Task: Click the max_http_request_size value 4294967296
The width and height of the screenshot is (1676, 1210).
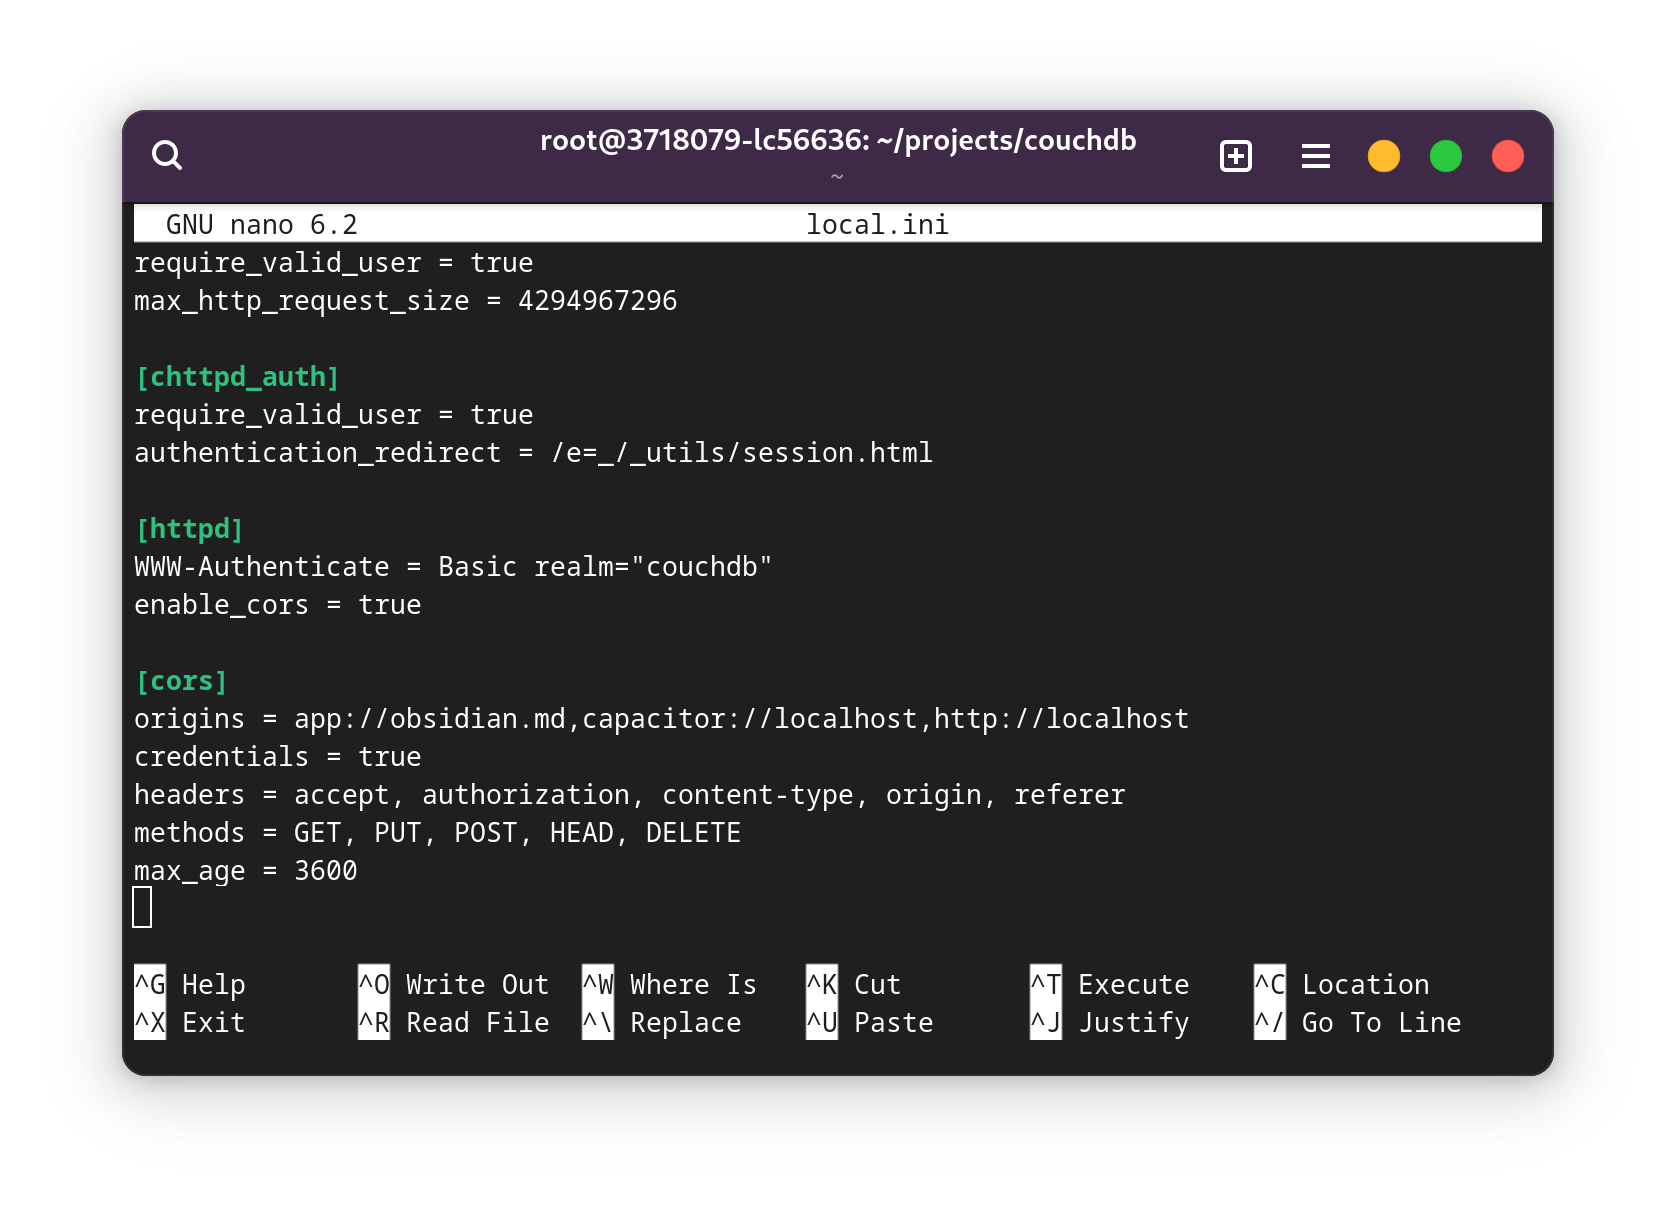Action: (598, 301)
